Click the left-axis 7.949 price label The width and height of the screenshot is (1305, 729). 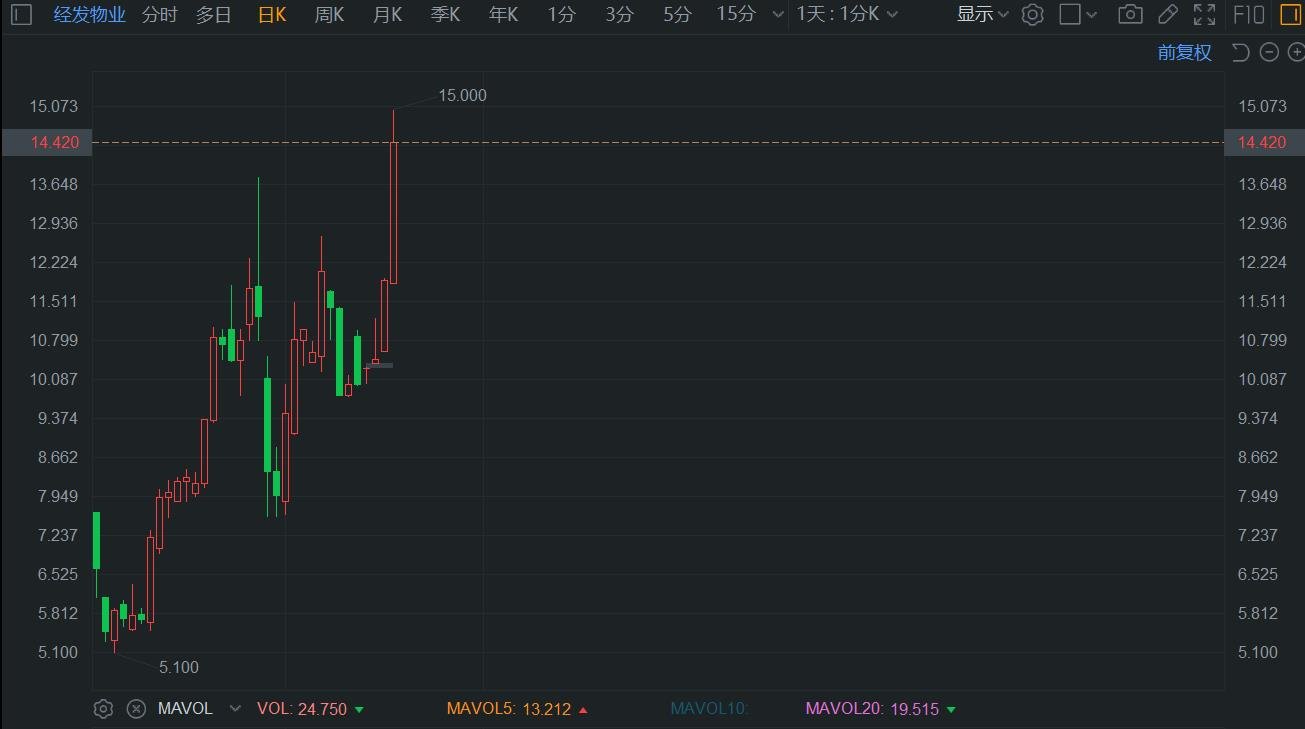tap(58, 496)
